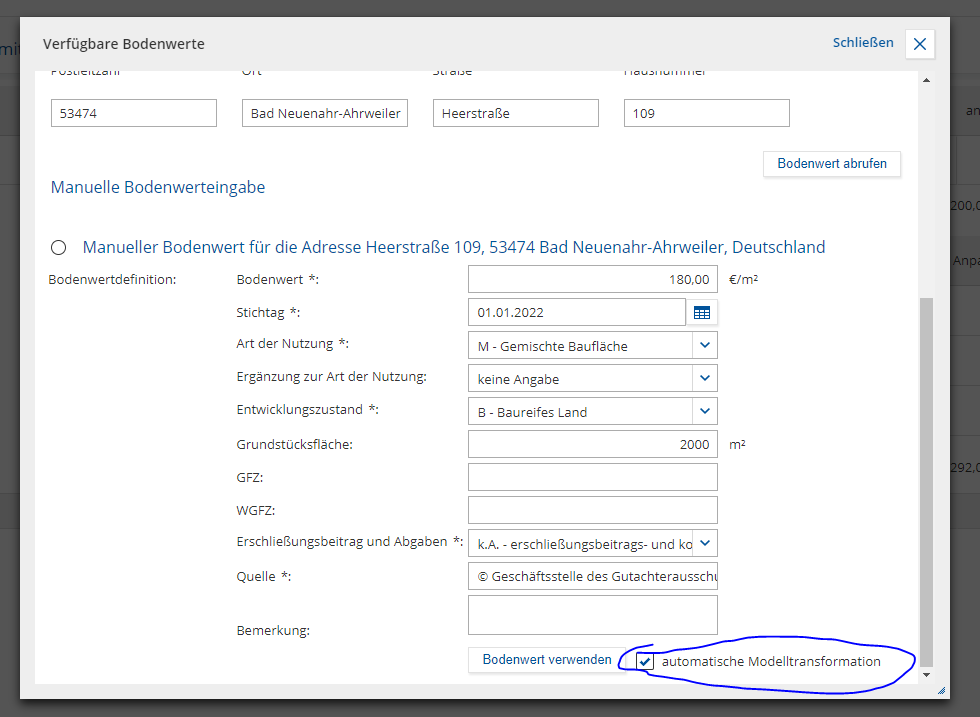The height and width of the screenshot is (717, 980).
Task: Expand the Art der Nutzung dropdown
Action: (704, 346)
